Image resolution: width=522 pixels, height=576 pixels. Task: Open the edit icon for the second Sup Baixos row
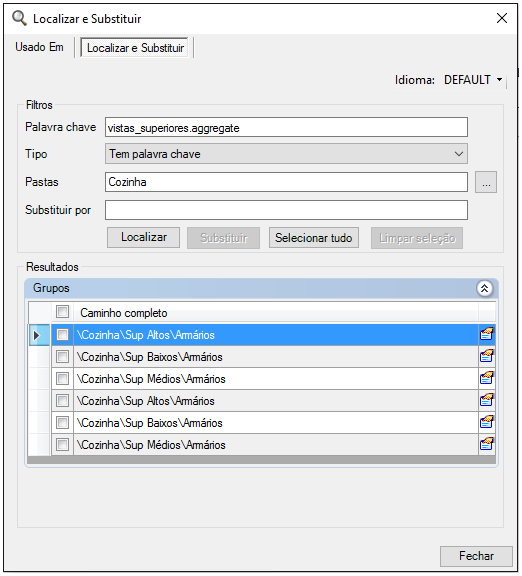pyautogui.click(x=486, y=422)
